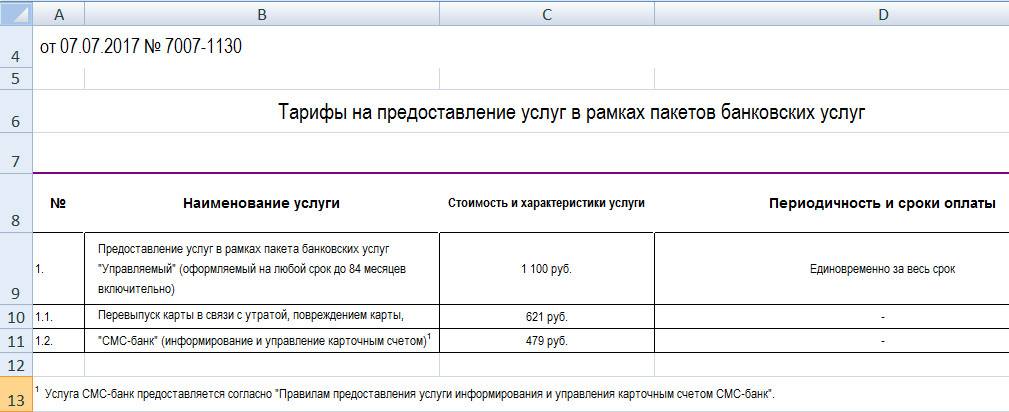Select the 'Перевыпуск карты' service cell
The image size is (1009, 412).
coord(251,317)
